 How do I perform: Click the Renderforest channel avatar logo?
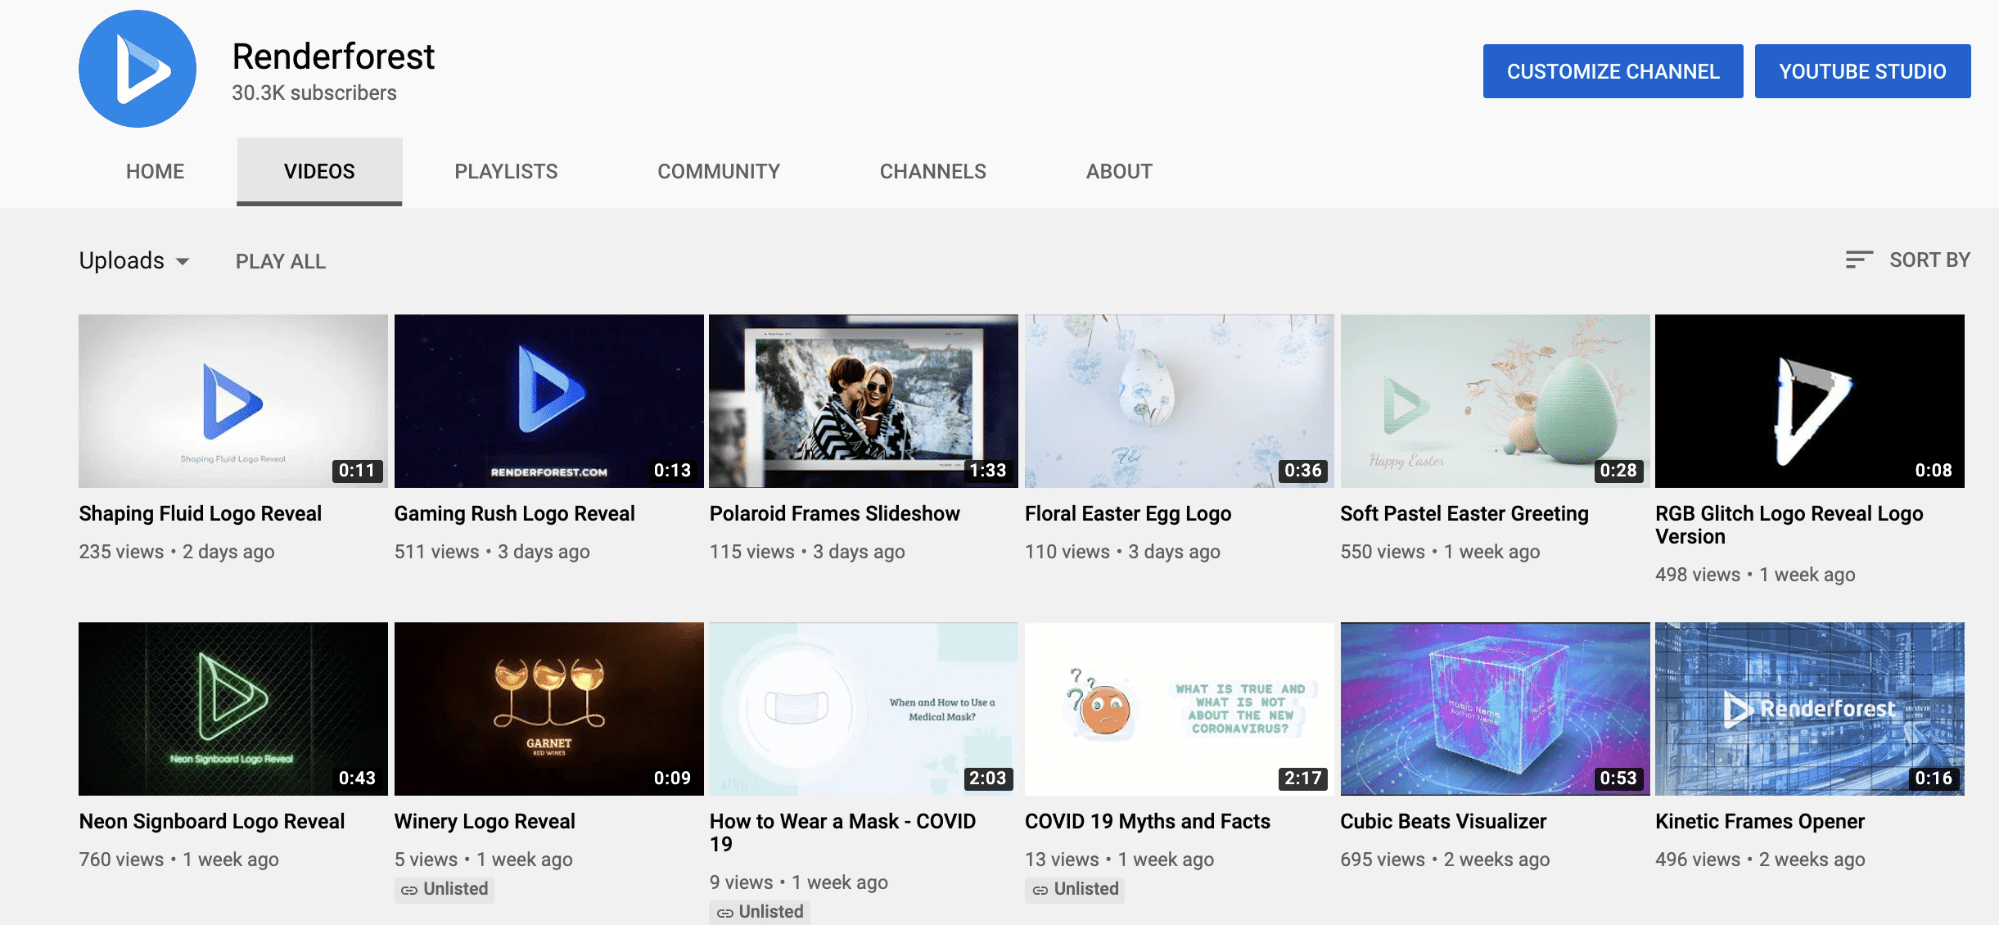137,69
